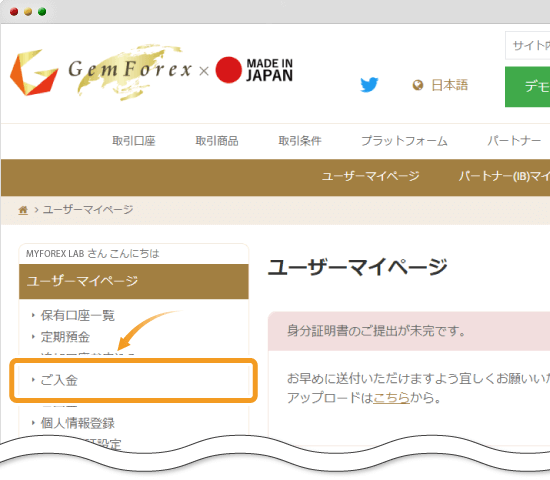Open the Twitter bird icon
This screenshot has height=480, width=550.
point(369,85)
